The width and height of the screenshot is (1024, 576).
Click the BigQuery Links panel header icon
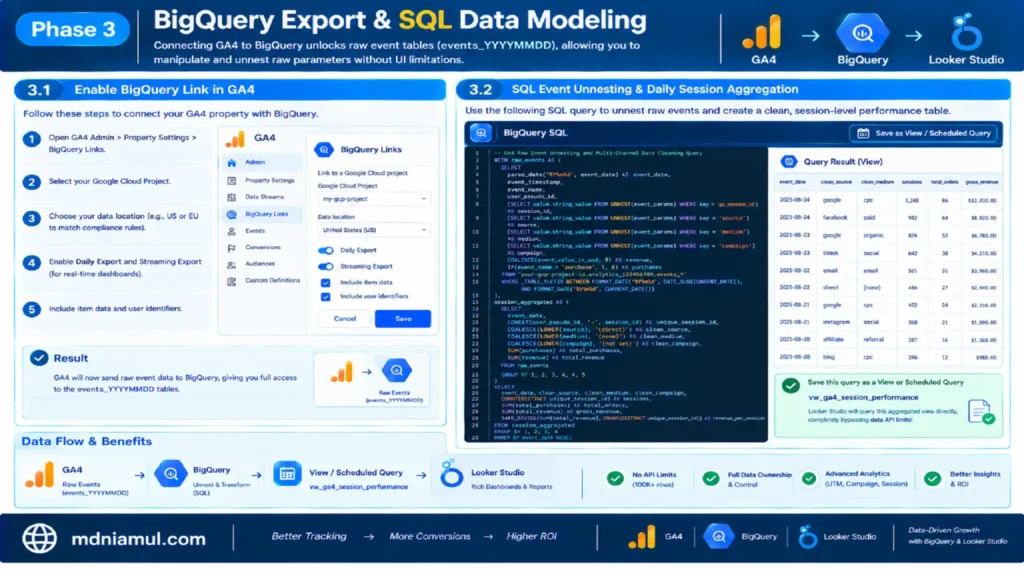[x=324, y=150]
